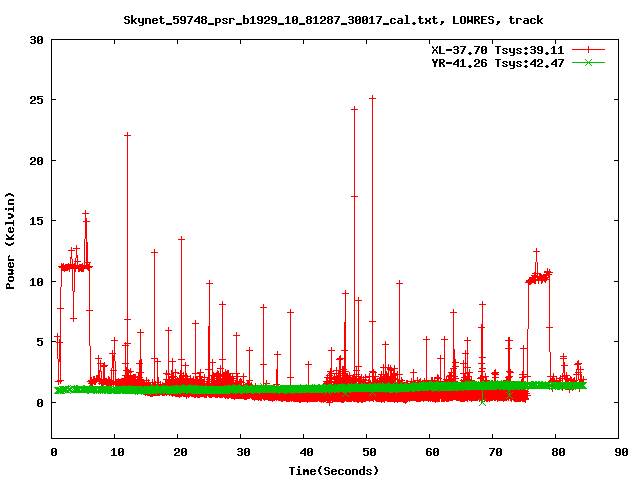Click x-axis tick label 60
Viewport: 640px width, 480px height.
[x=432, y=452]
